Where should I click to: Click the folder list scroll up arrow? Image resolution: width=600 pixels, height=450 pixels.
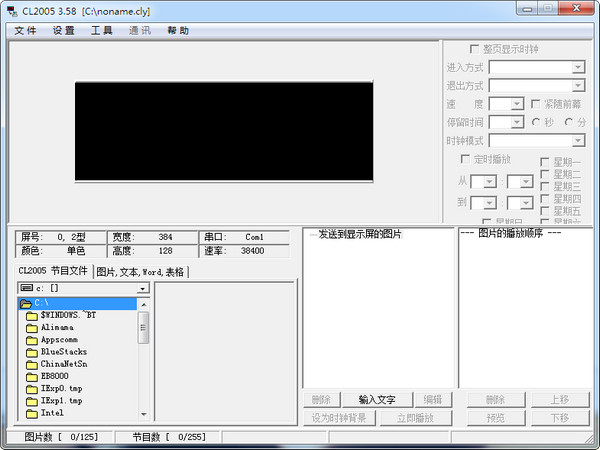pos(143,305)
